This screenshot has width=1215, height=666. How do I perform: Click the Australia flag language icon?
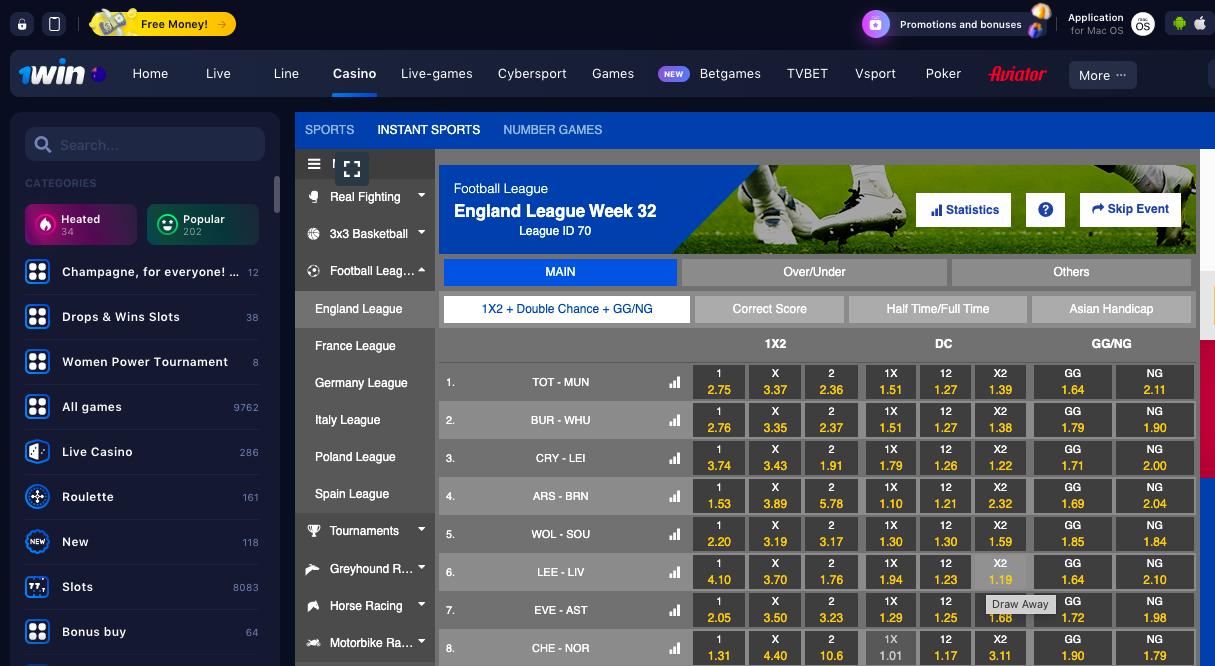(x=98, y=74)
